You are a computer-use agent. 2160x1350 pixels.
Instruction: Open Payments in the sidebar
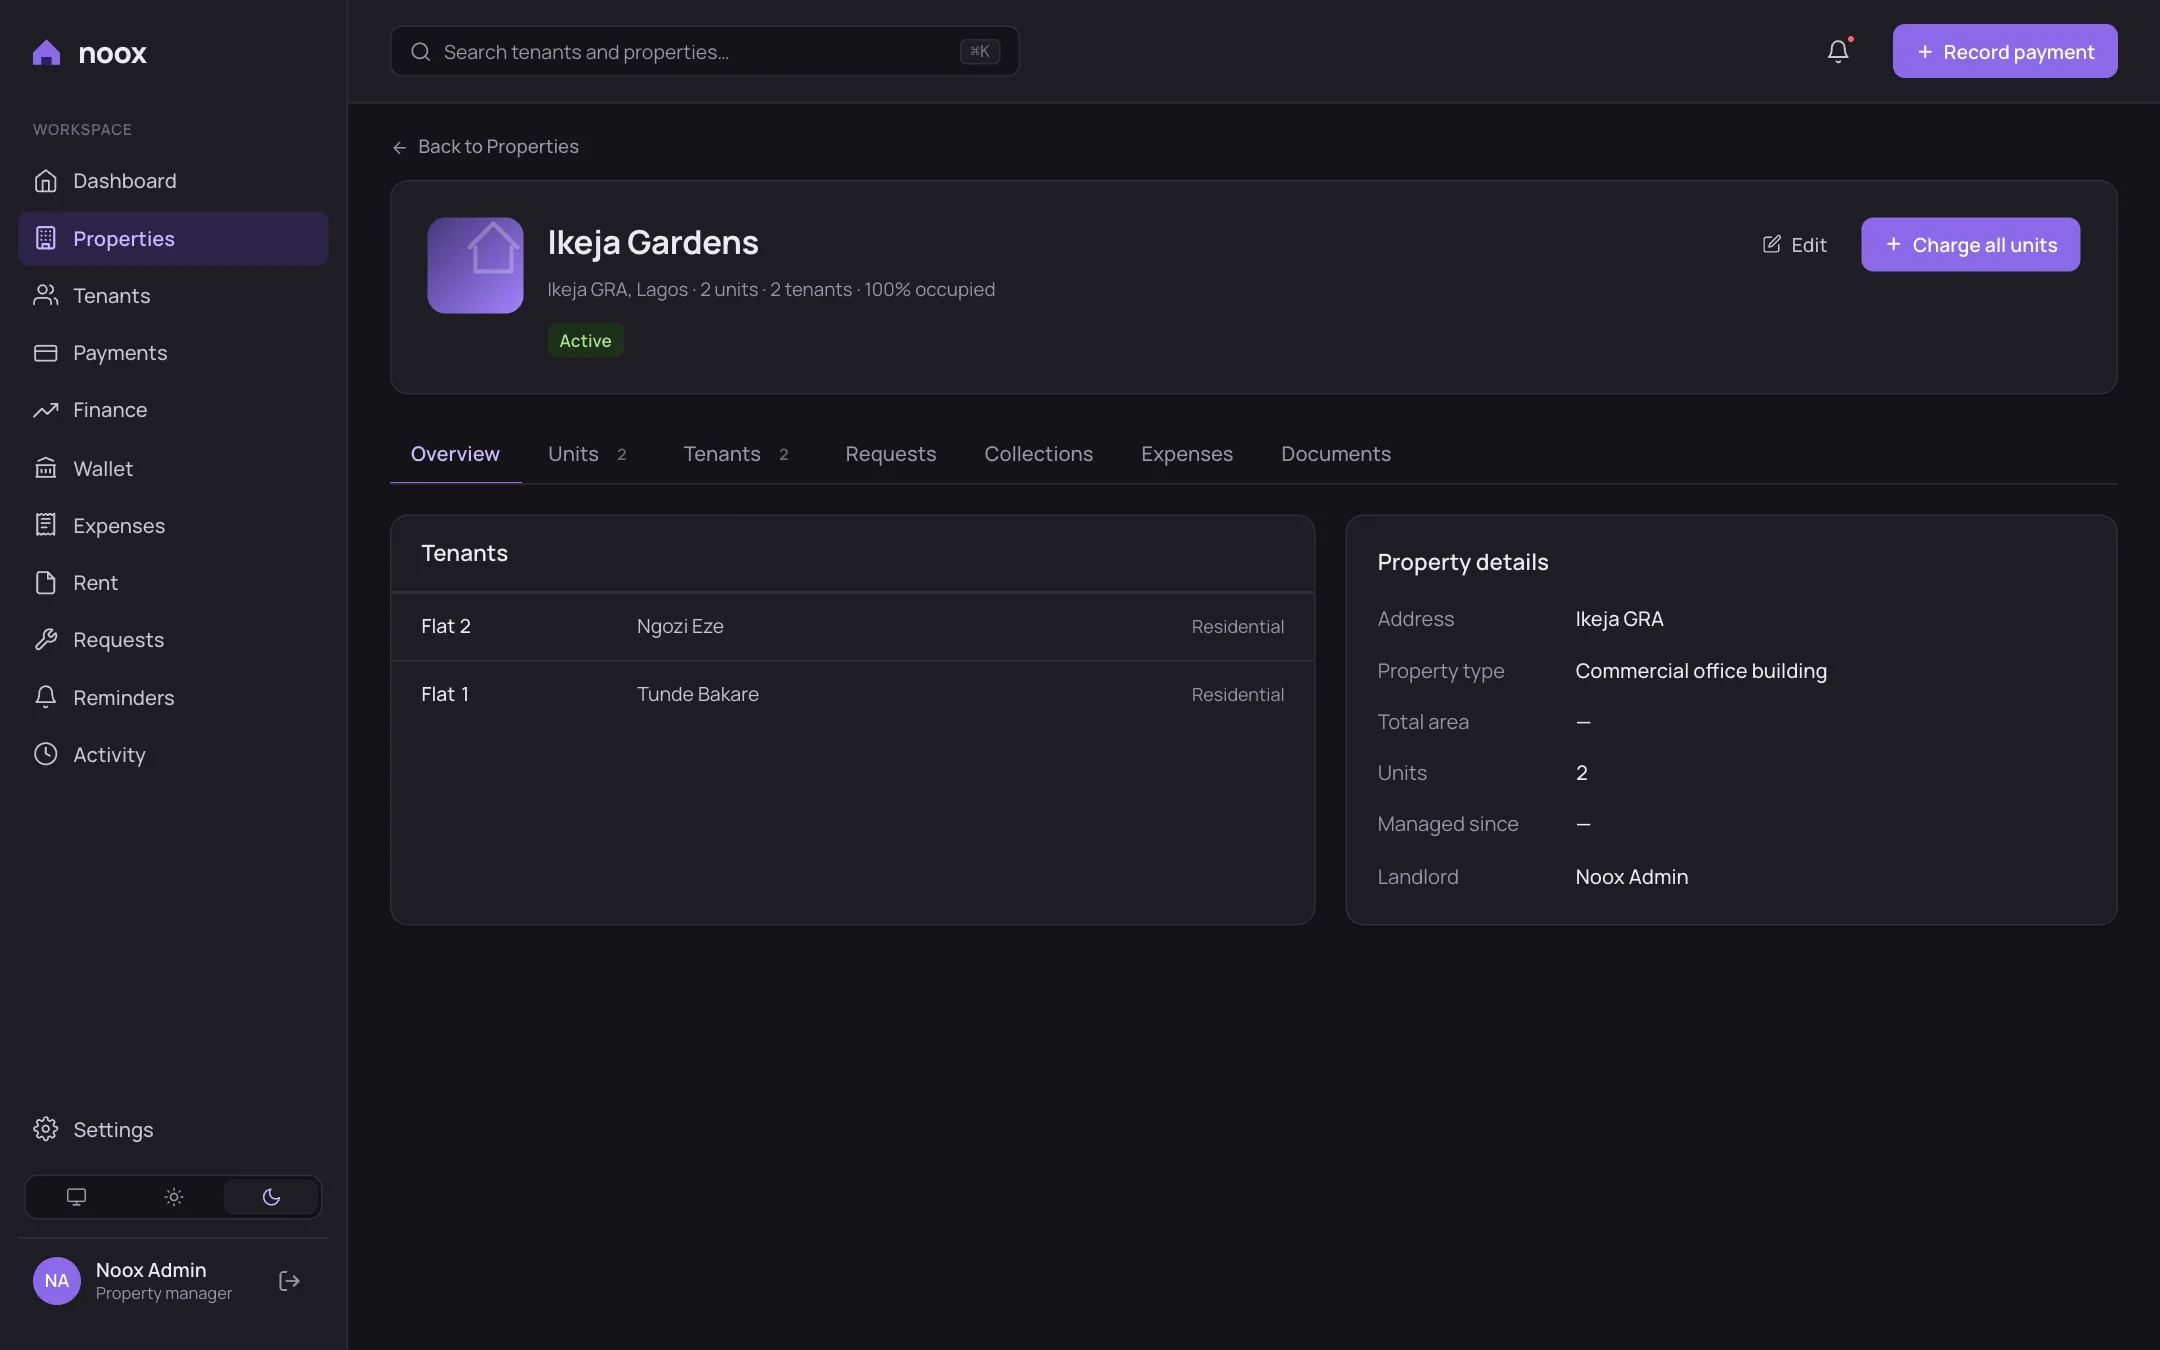coord(173,352)
